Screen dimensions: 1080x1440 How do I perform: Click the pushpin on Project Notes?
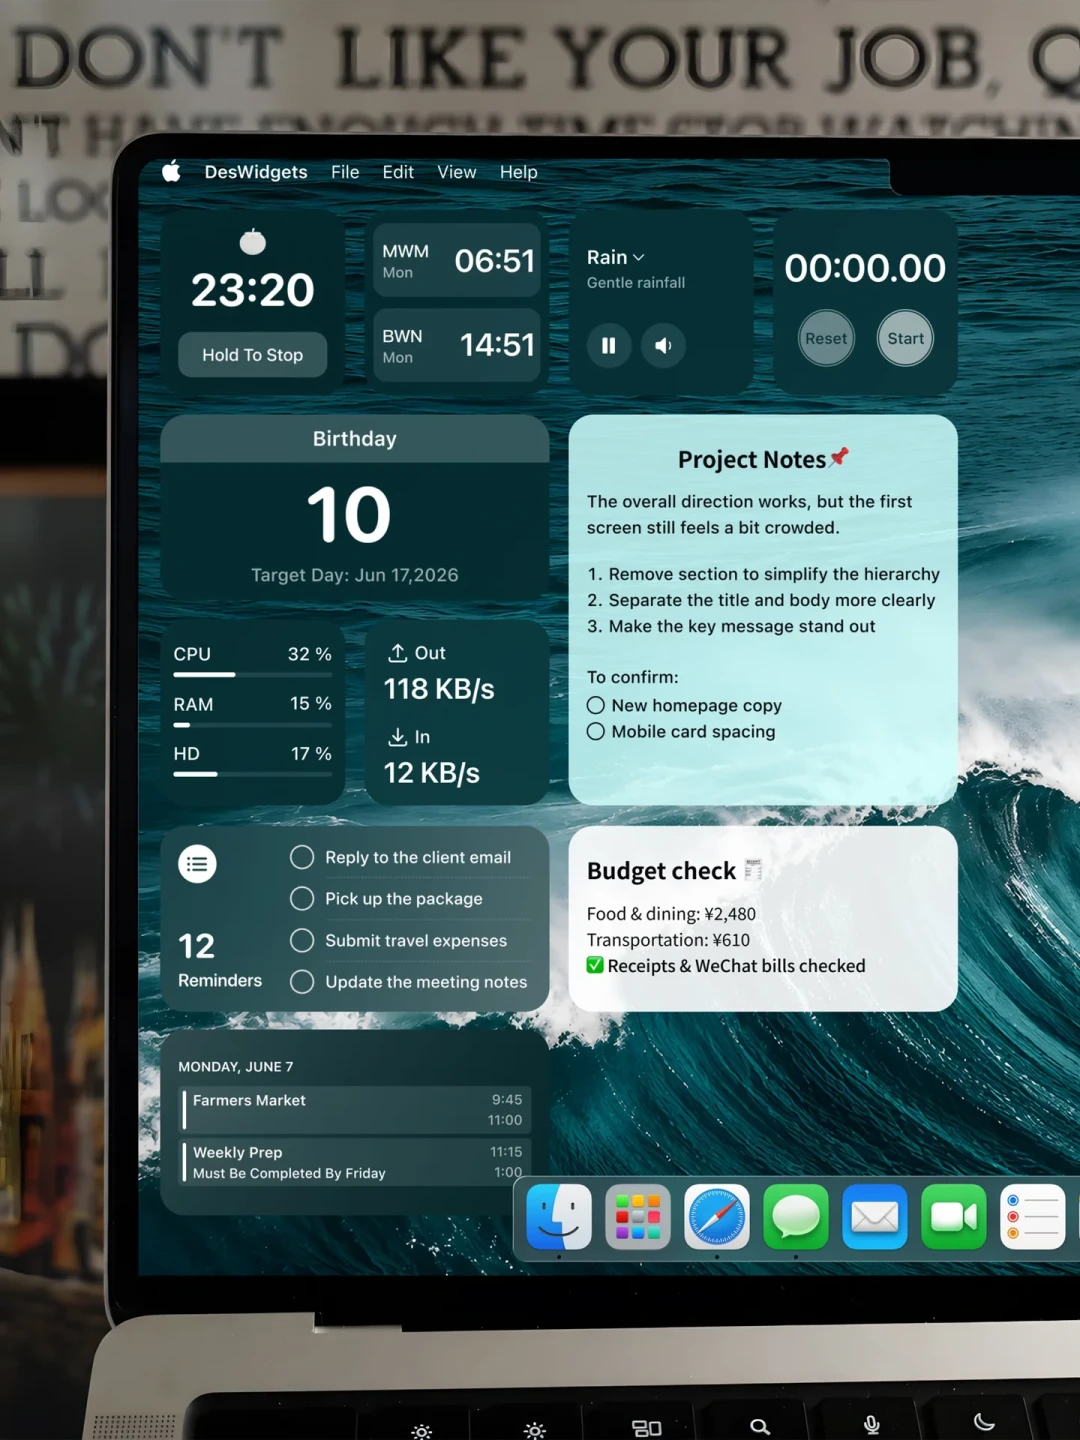click(839, 457)
